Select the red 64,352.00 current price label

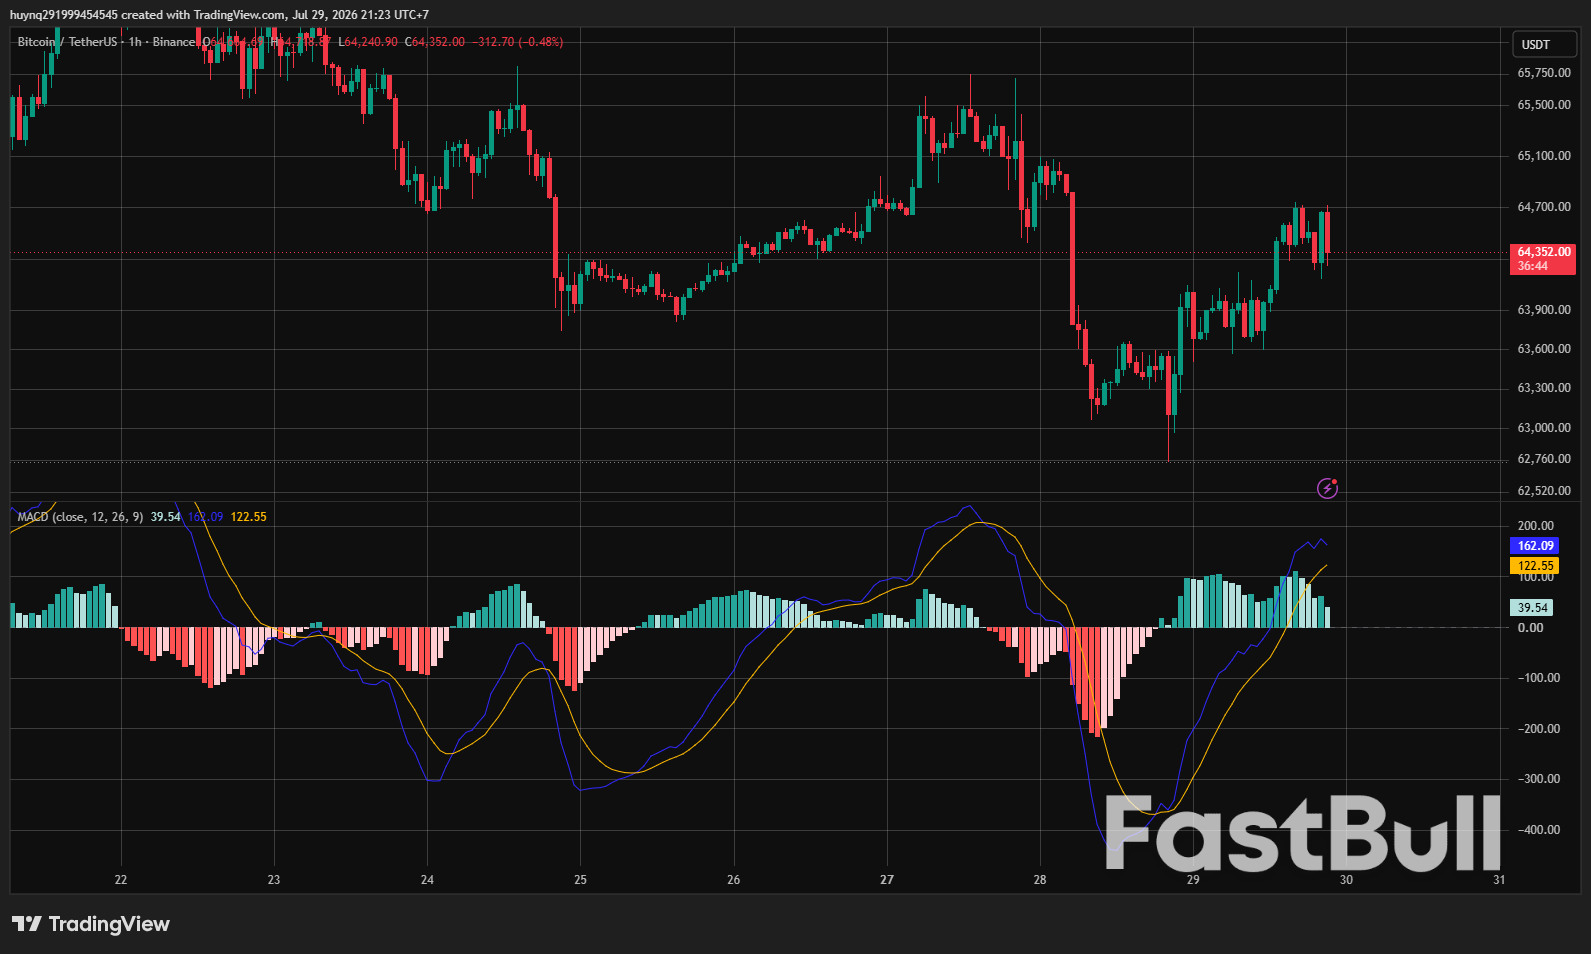point(1542,259)
